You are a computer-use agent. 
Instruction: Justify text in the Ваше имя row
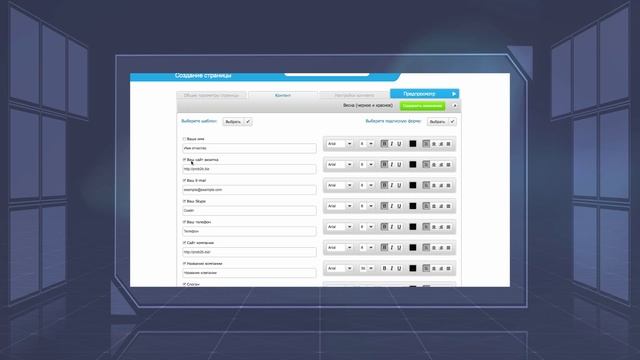tap(449, 144)
